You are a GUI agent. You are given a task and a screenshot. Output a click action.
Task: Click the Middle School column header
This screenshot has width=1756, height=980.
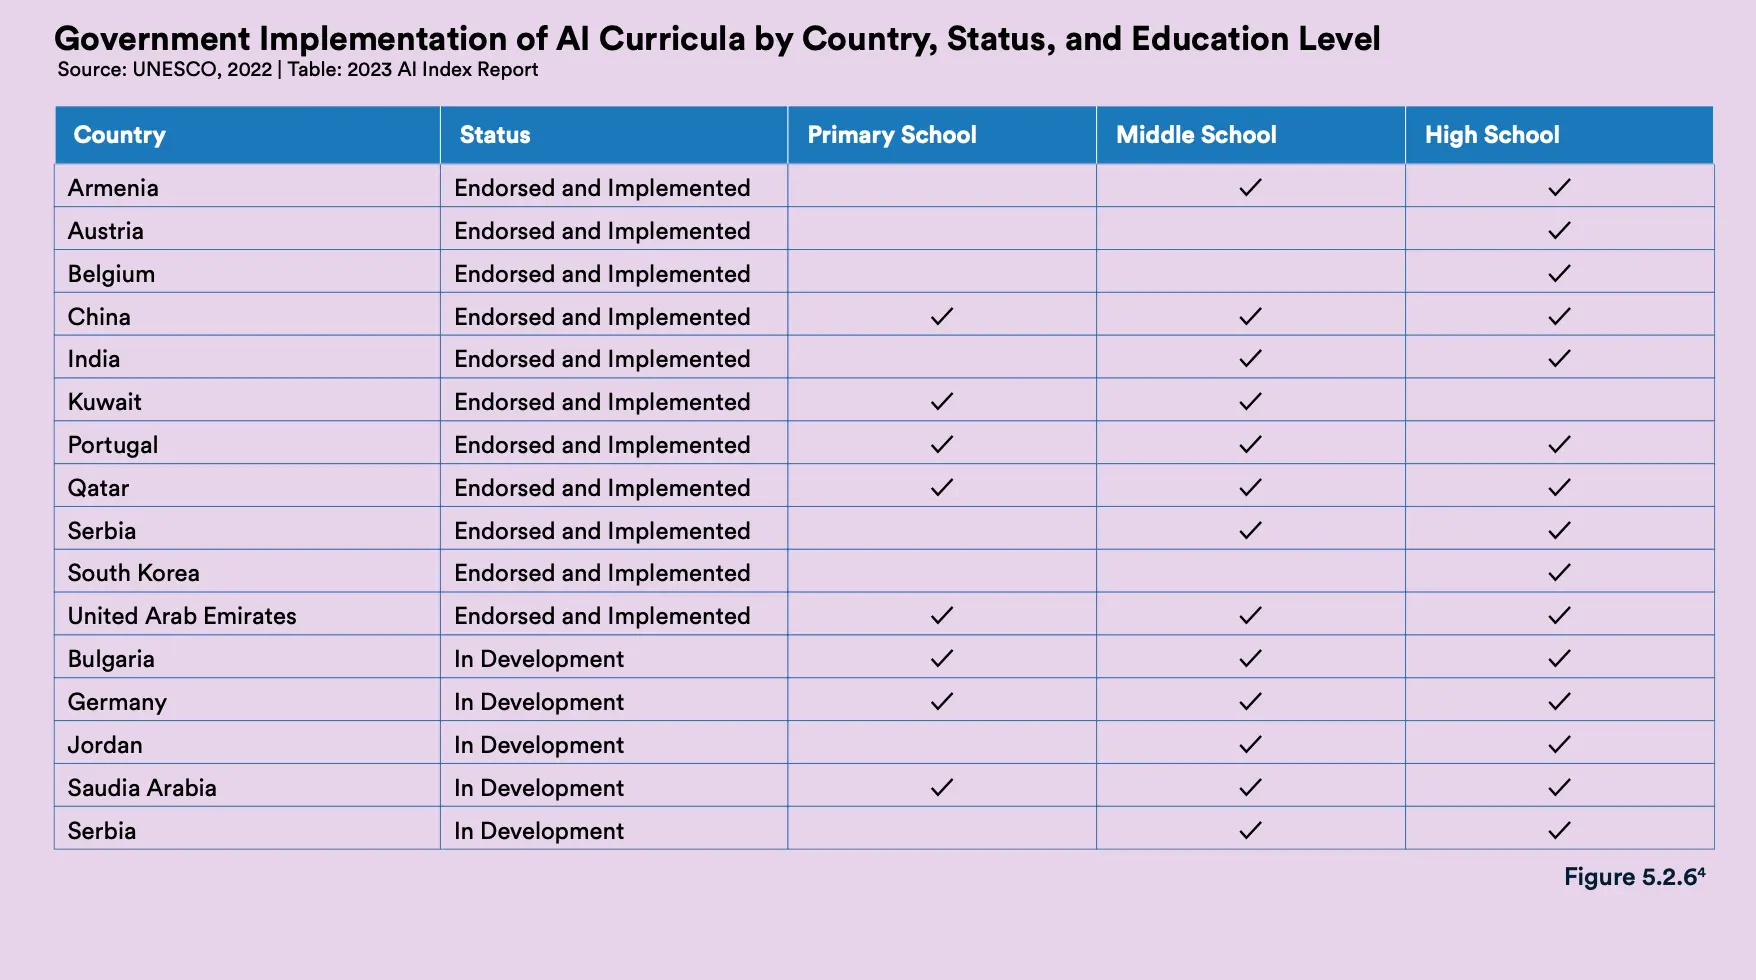(x=1251, y=135)
